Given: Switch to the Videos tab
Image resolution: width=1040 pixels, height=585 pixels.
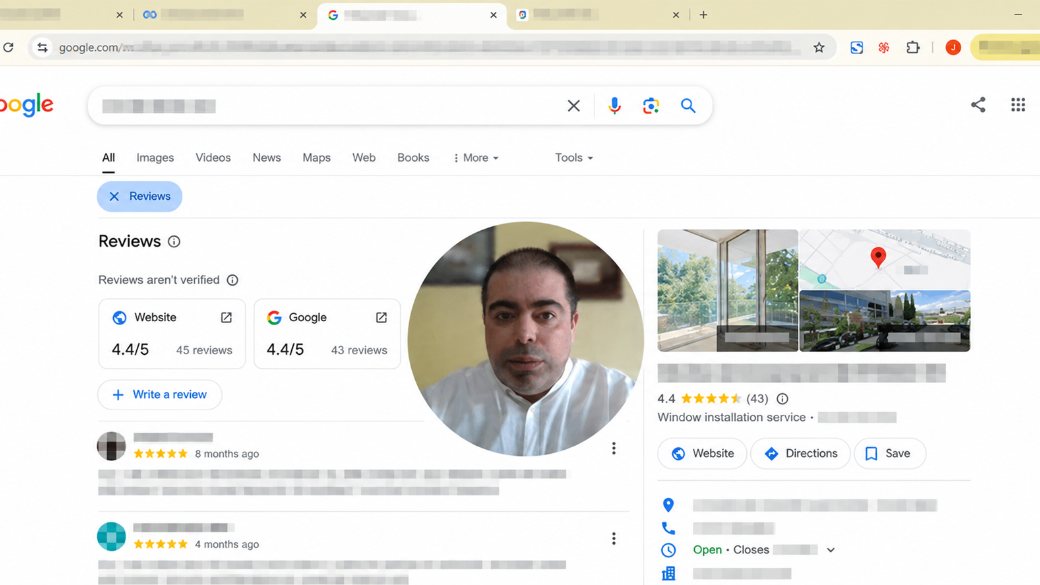Looking at the screenshot, I should [x=213, y=158].
